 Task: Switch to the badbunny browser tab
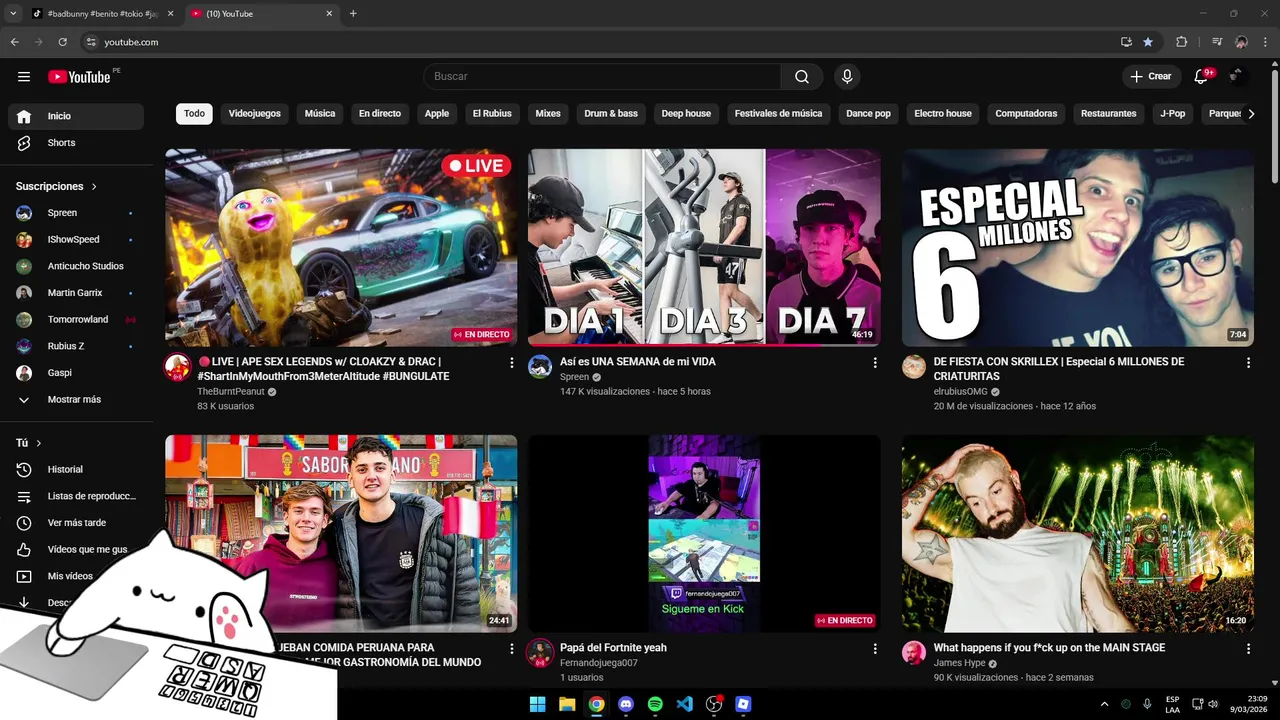click(x=102, y=14)
